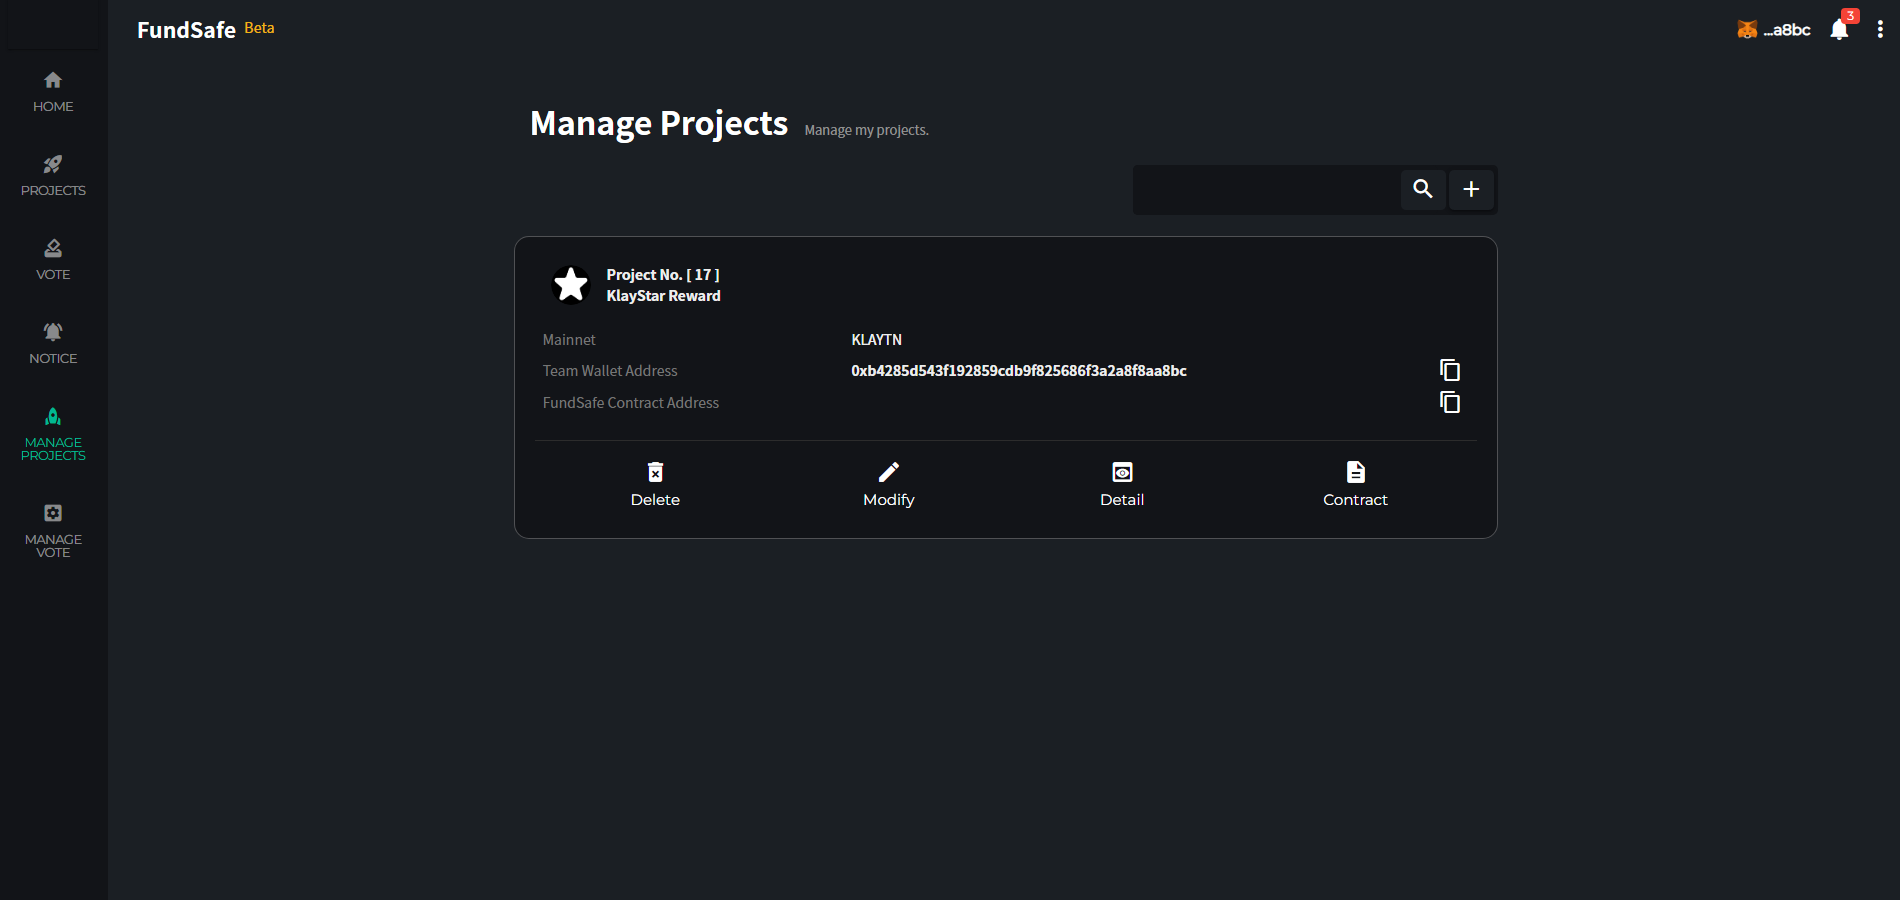1900x900 pixels.
Task: Copy the Team Wallet Address
Action: click(1450, 370)
